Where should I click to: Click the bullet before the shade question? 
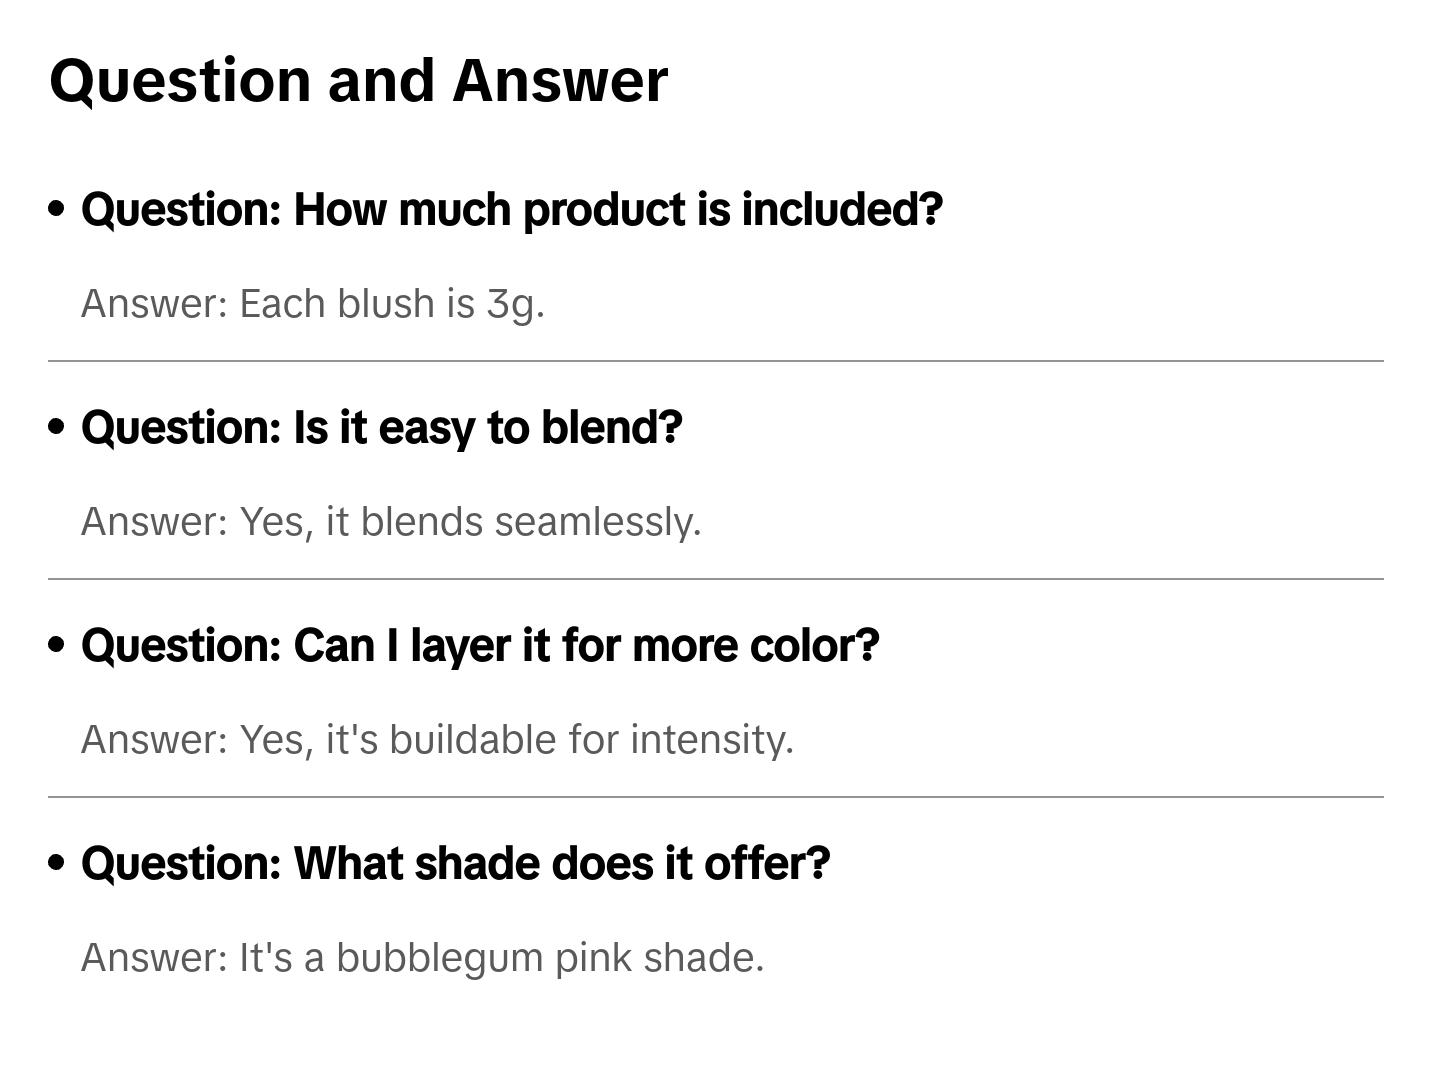click(x=57, y=863)
